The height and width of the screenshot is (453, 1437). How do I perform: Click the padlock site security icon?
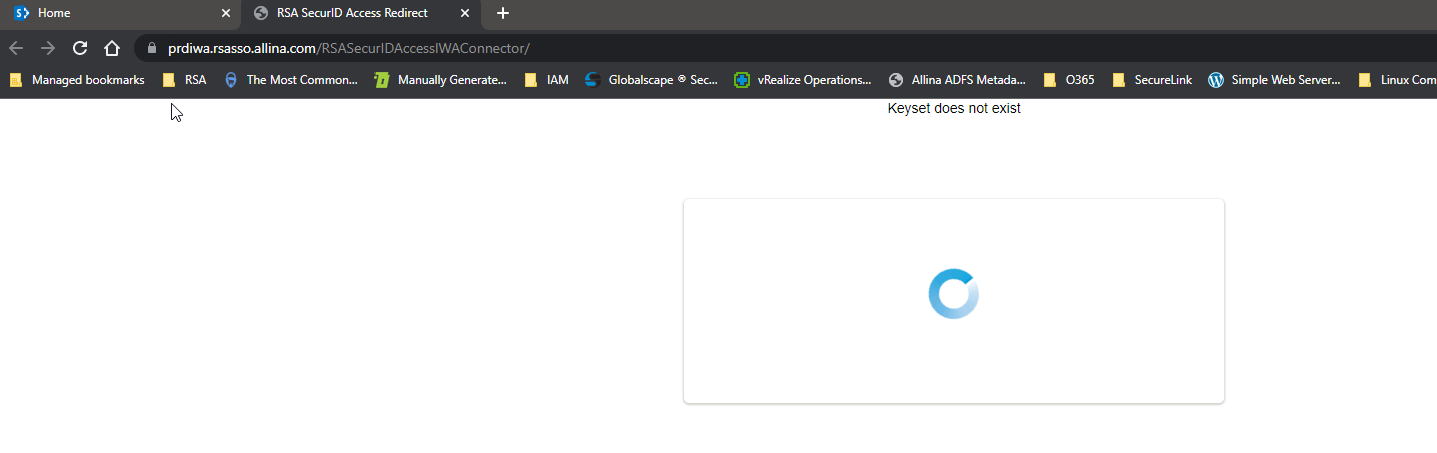click(x=152, y=48)
